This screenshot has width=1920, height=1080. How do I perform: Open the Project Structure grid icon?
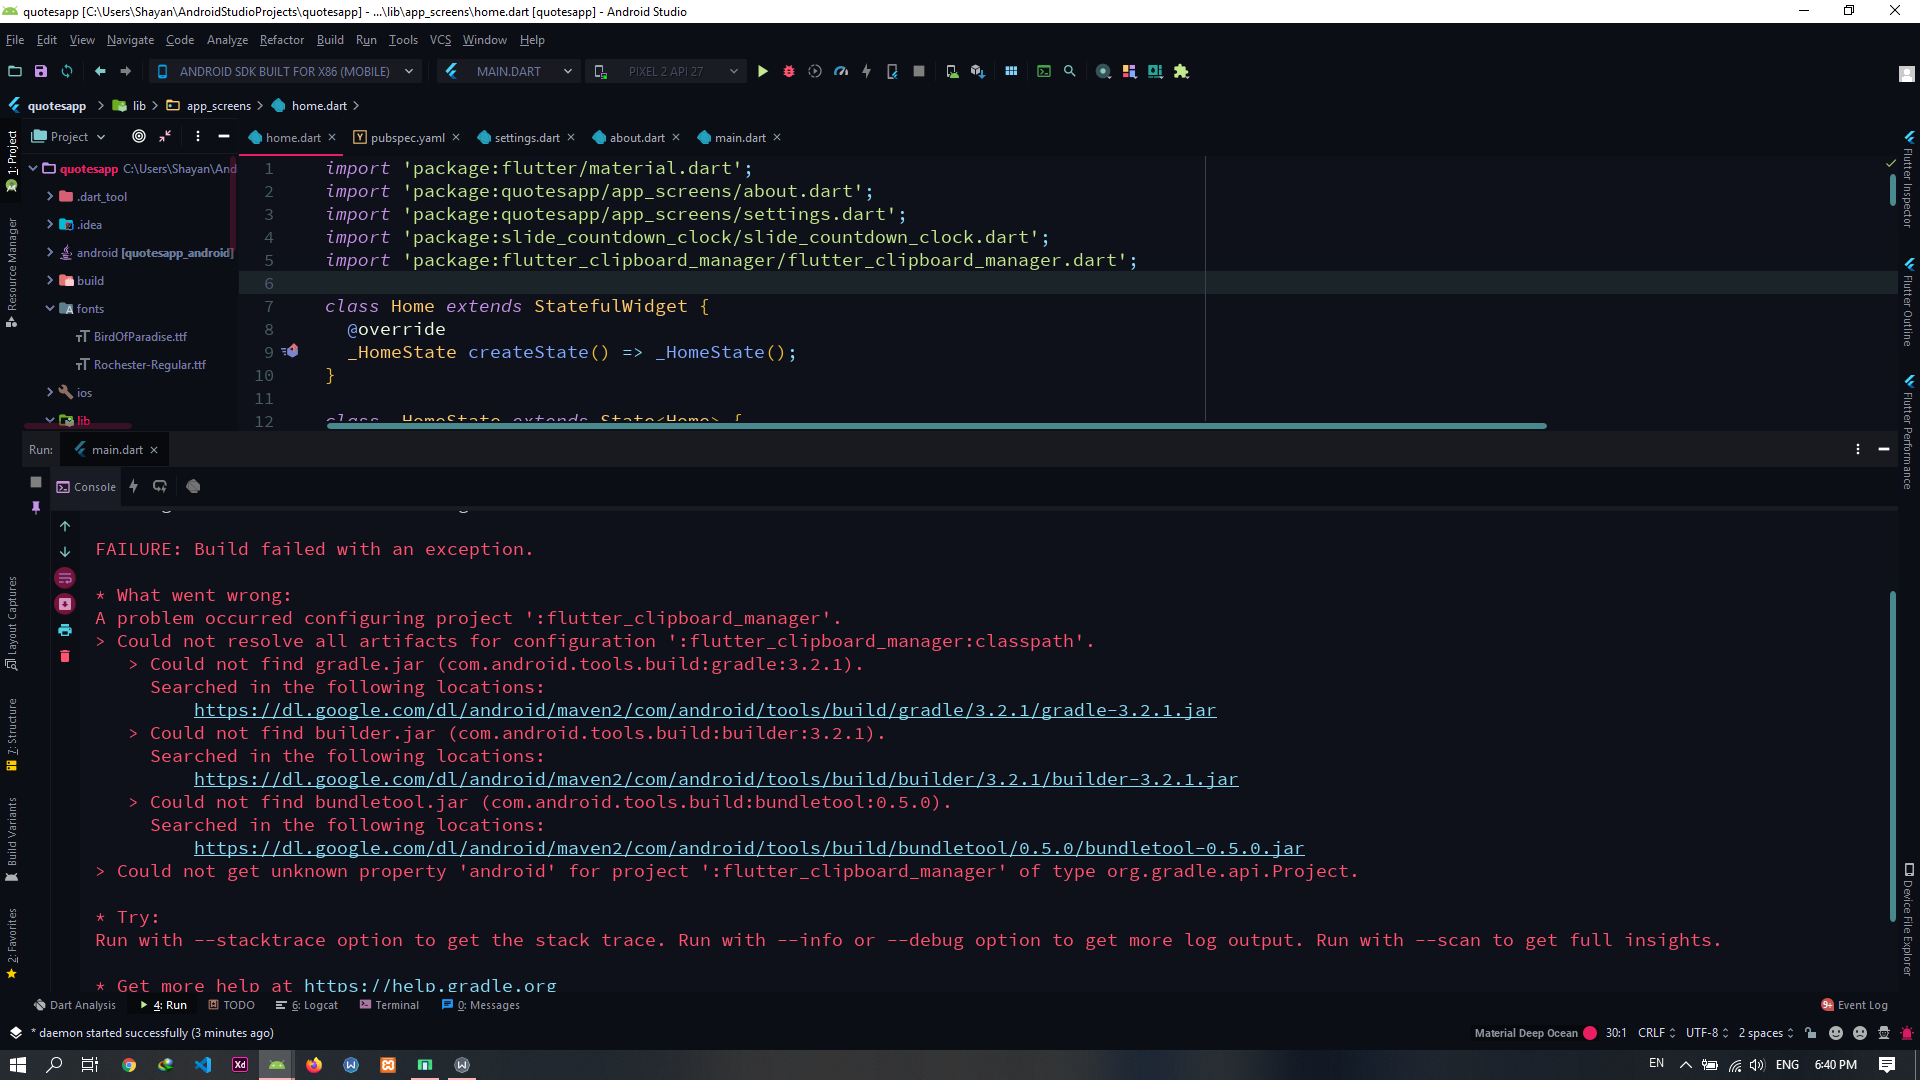(x=1011, y=72)
